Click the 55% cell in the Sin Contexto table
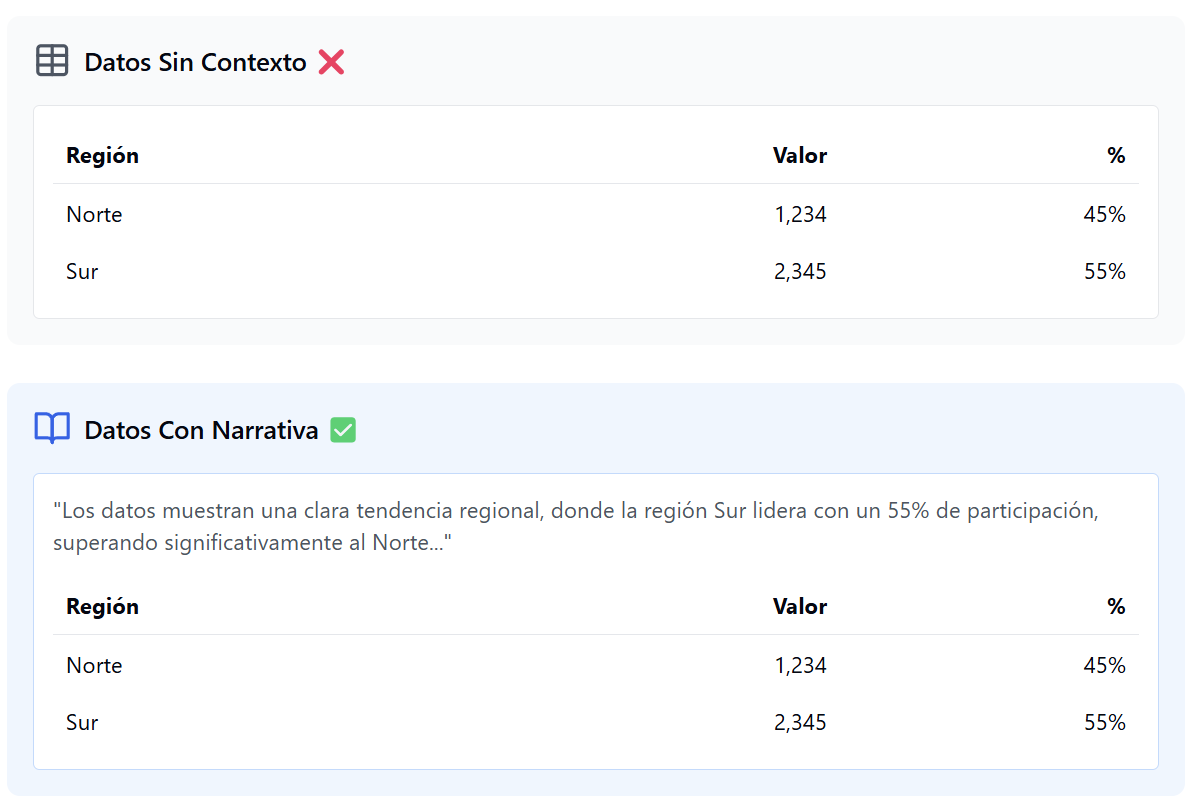 (1104, 271)
